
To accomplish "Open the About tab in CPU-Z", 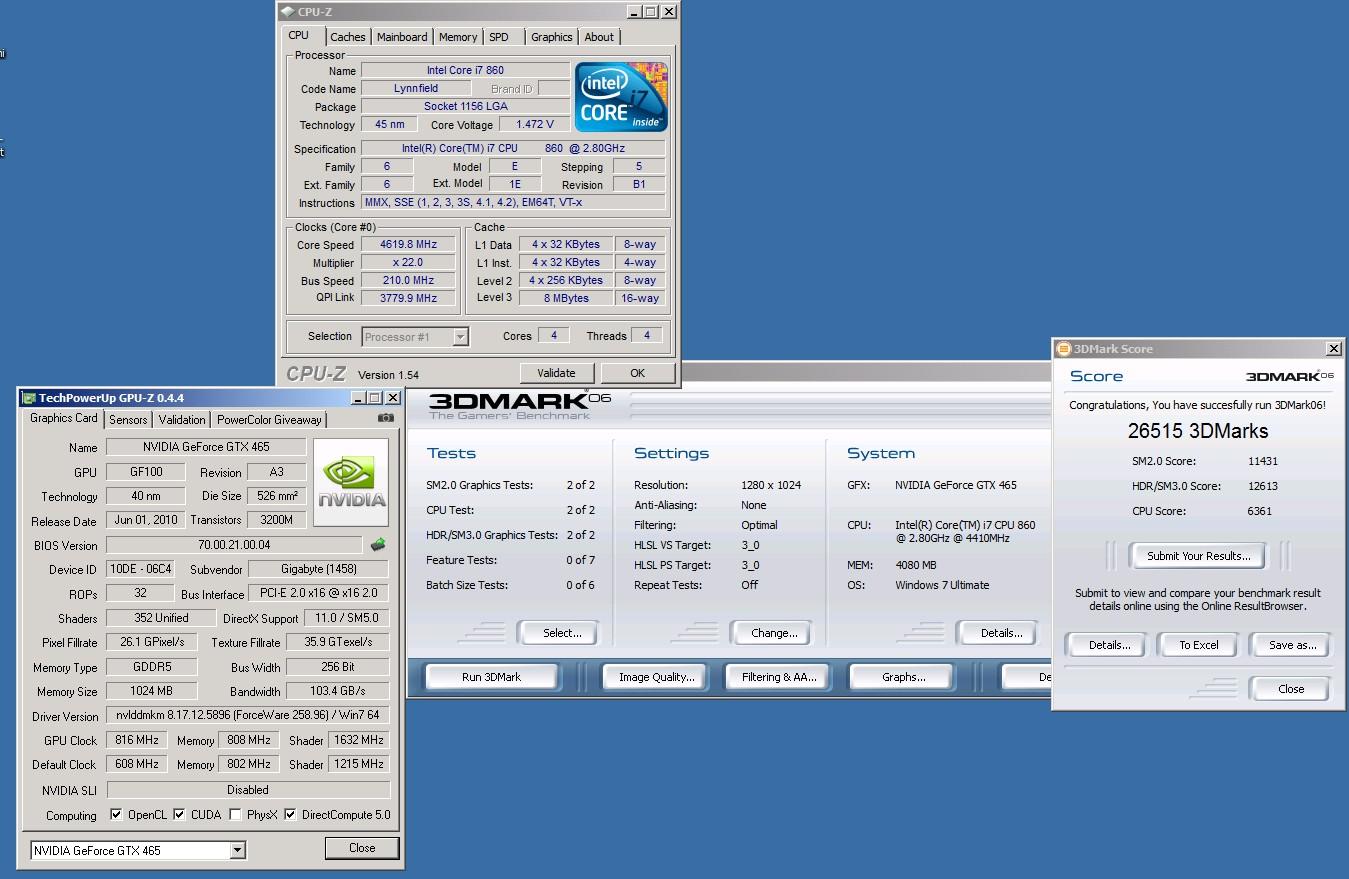I will tap(599, 37).
